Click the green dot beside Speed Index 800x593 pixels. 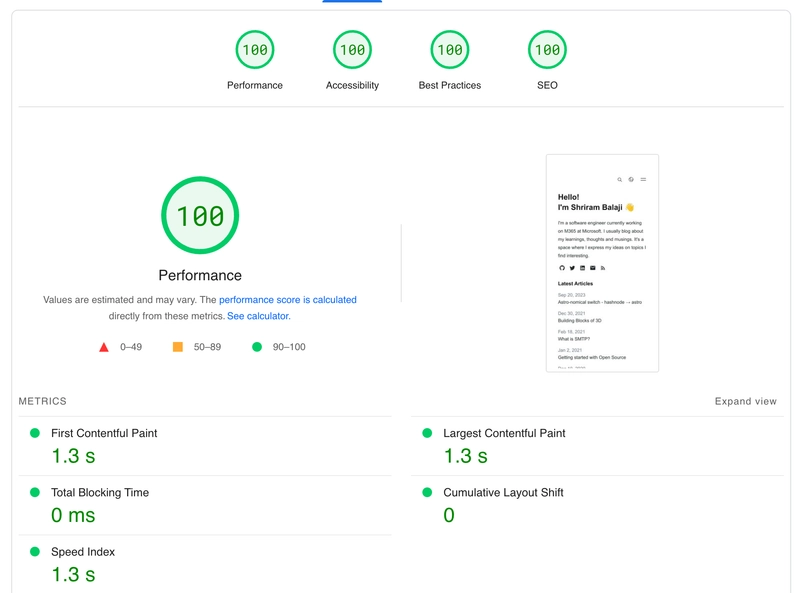click(35, 552)
